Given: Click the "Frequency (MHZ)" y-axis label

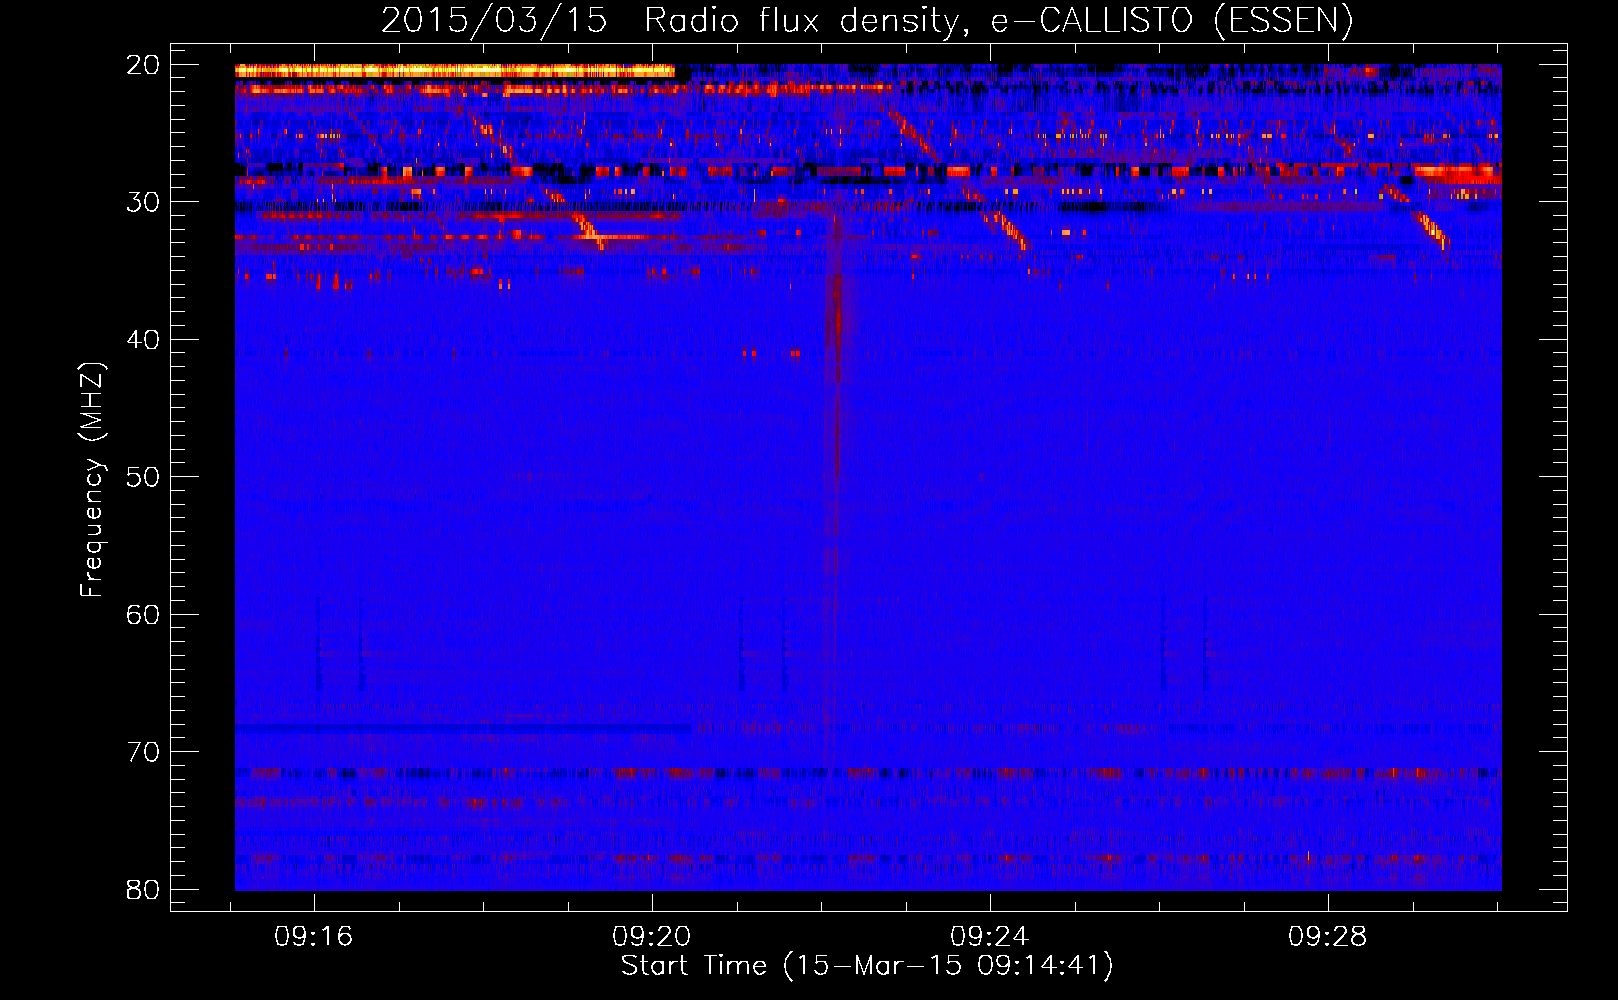Looking at the screenshot, I should click(x=92, y=479).
